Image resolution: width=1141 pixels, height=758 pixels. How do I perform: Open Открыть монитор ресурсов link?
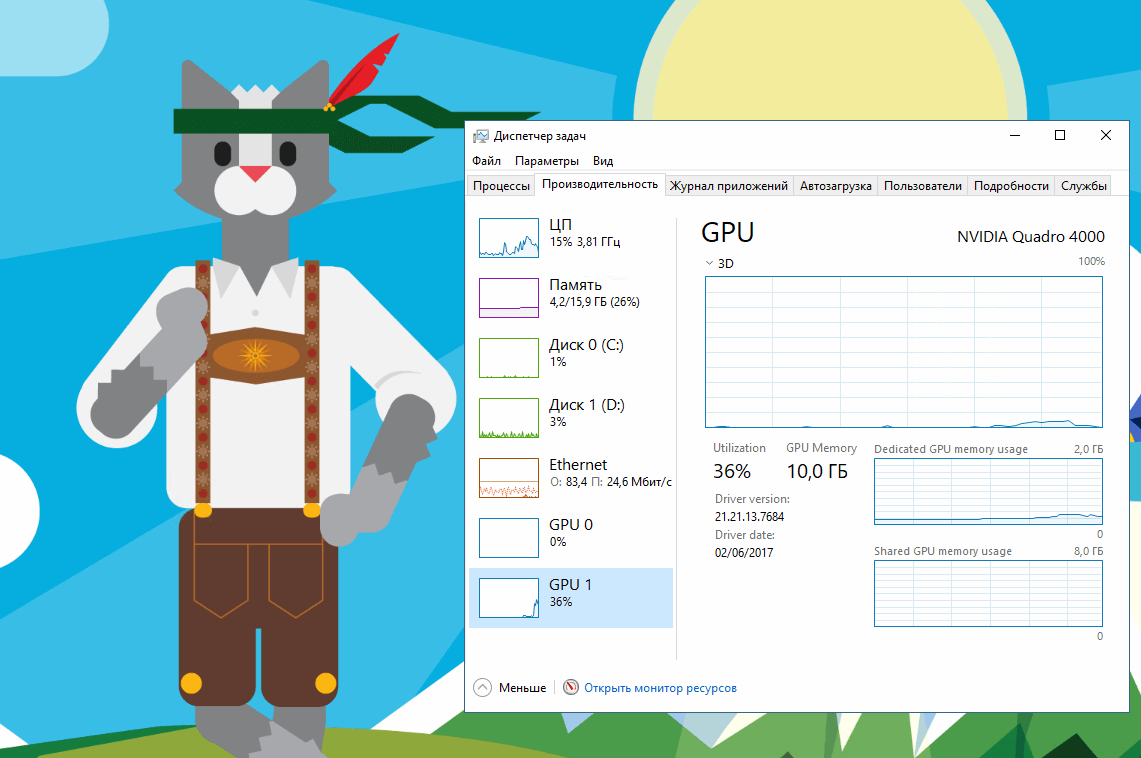[x=661, y=687]
